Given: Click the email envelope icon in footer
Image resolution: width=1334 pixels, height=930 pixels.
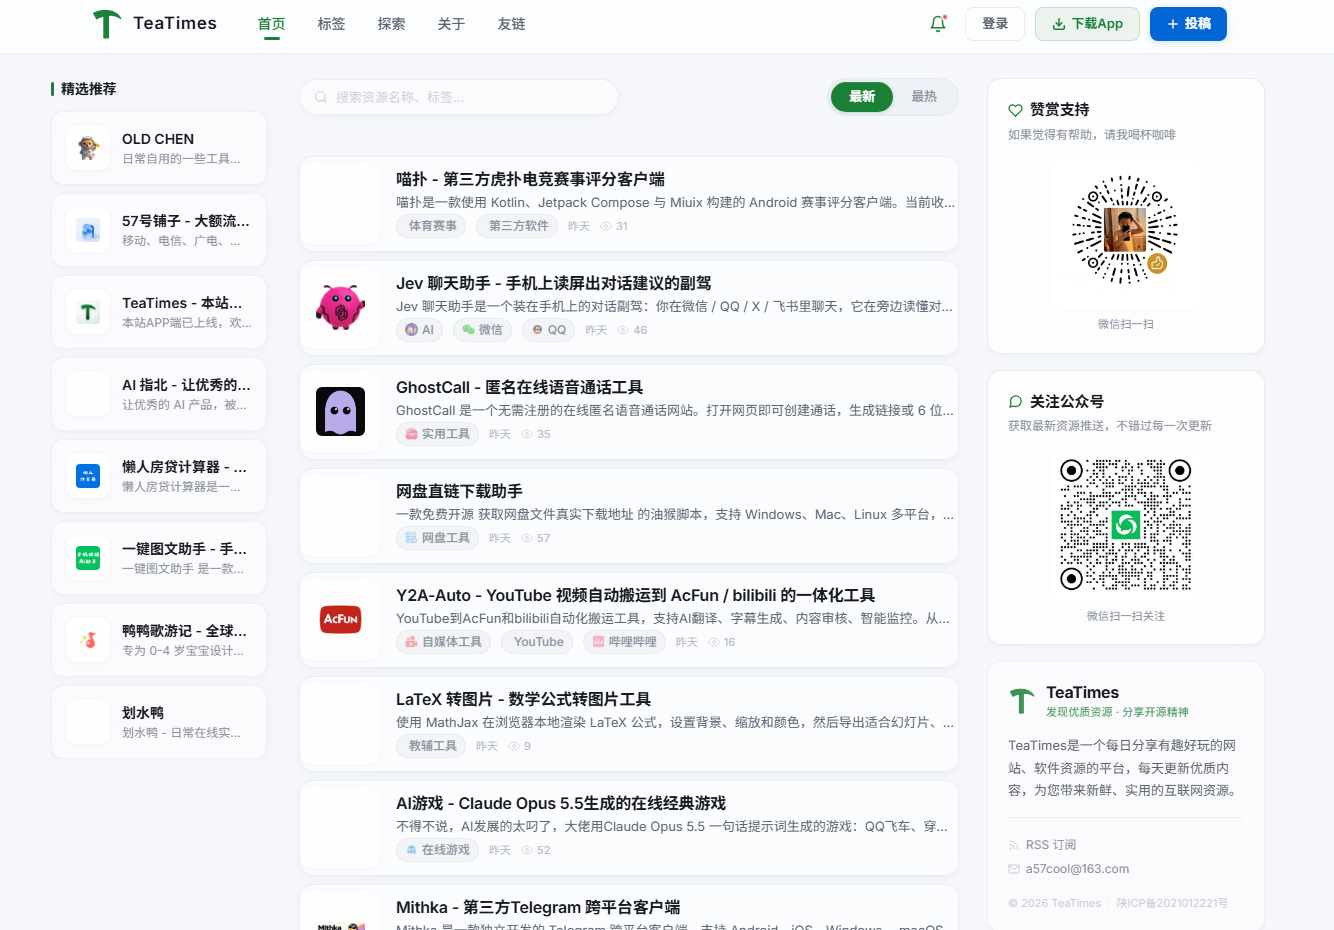Looking at the screenshot, I should point(1014,869).
